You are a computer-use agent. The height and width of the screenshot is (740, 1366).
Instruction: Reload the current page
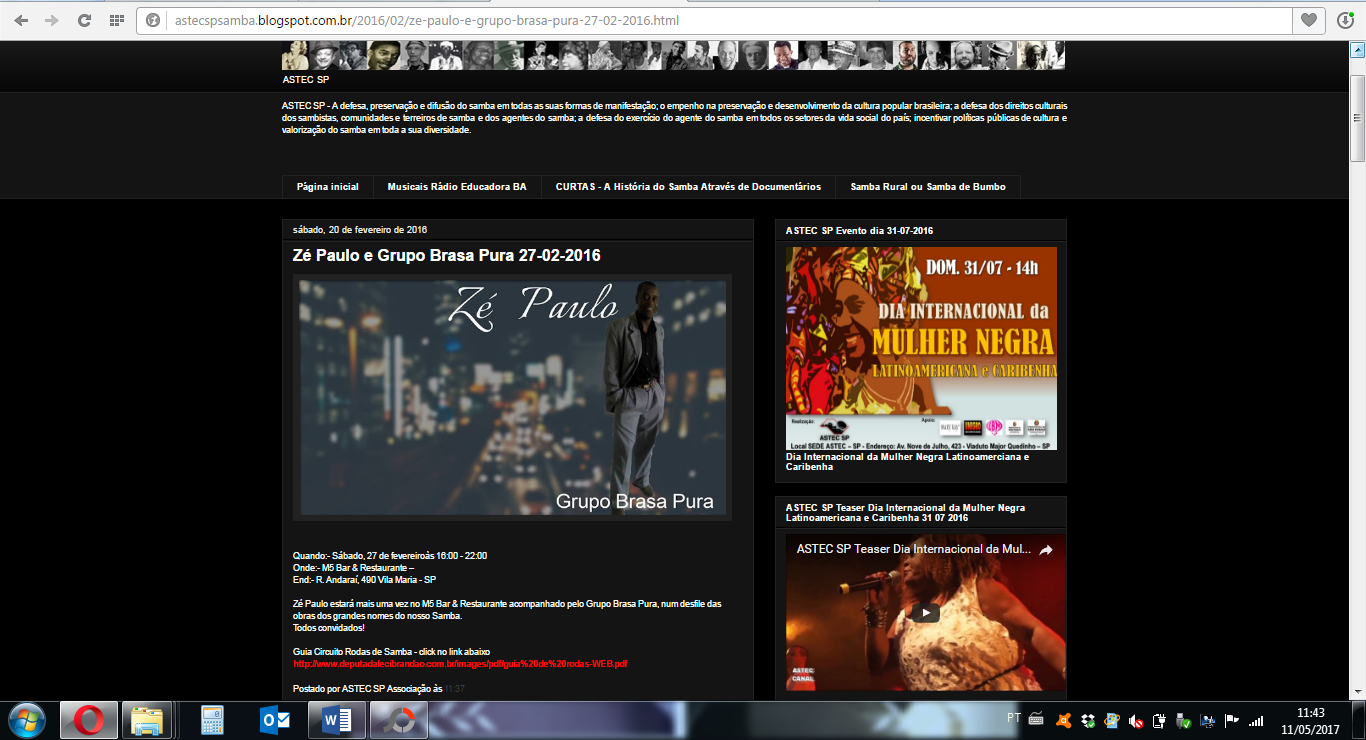[84, 20]
